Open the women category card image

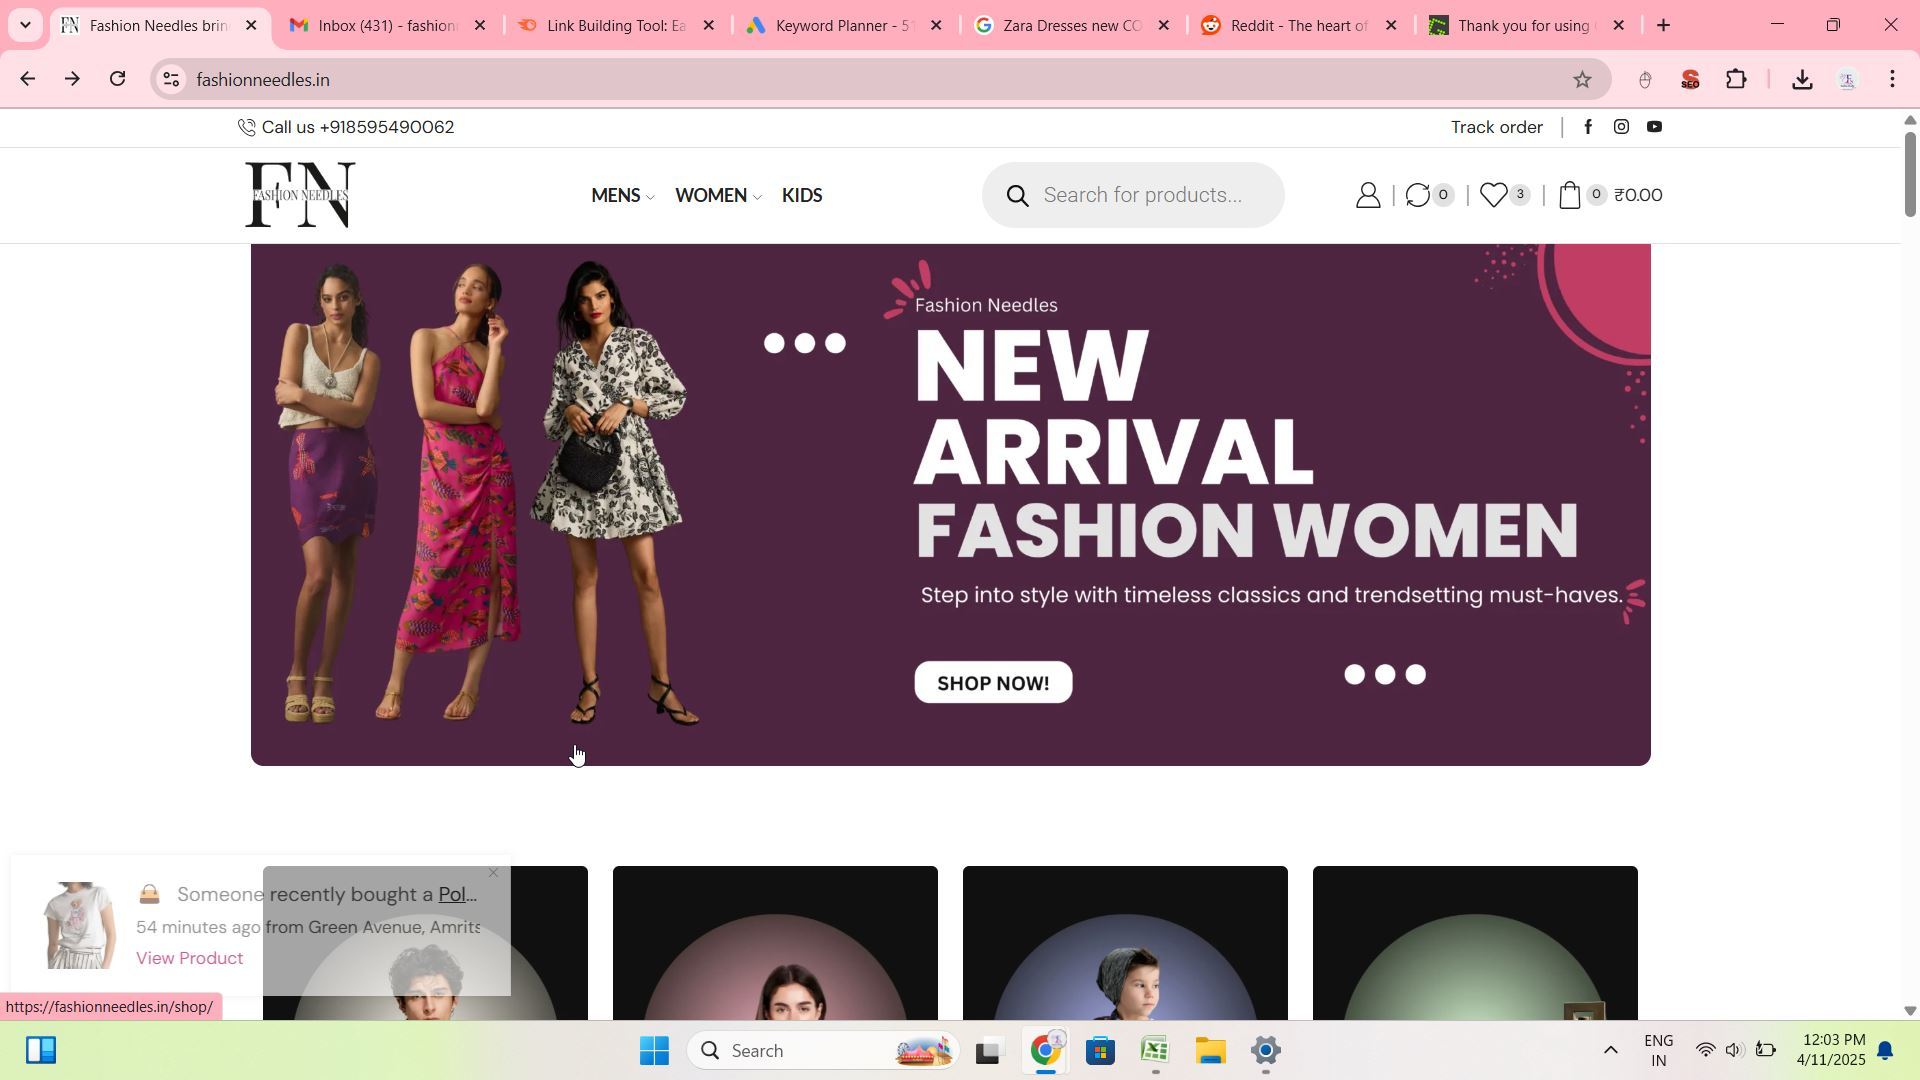pyautogui.click(x=775, y=943)
